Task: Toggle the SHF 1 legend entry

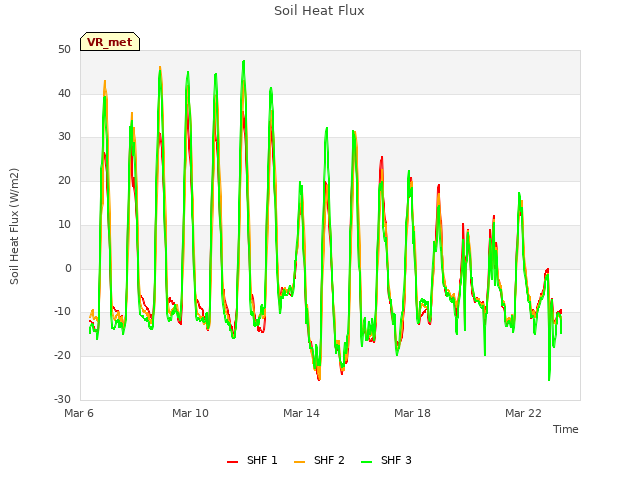Action: click(252, 460)
